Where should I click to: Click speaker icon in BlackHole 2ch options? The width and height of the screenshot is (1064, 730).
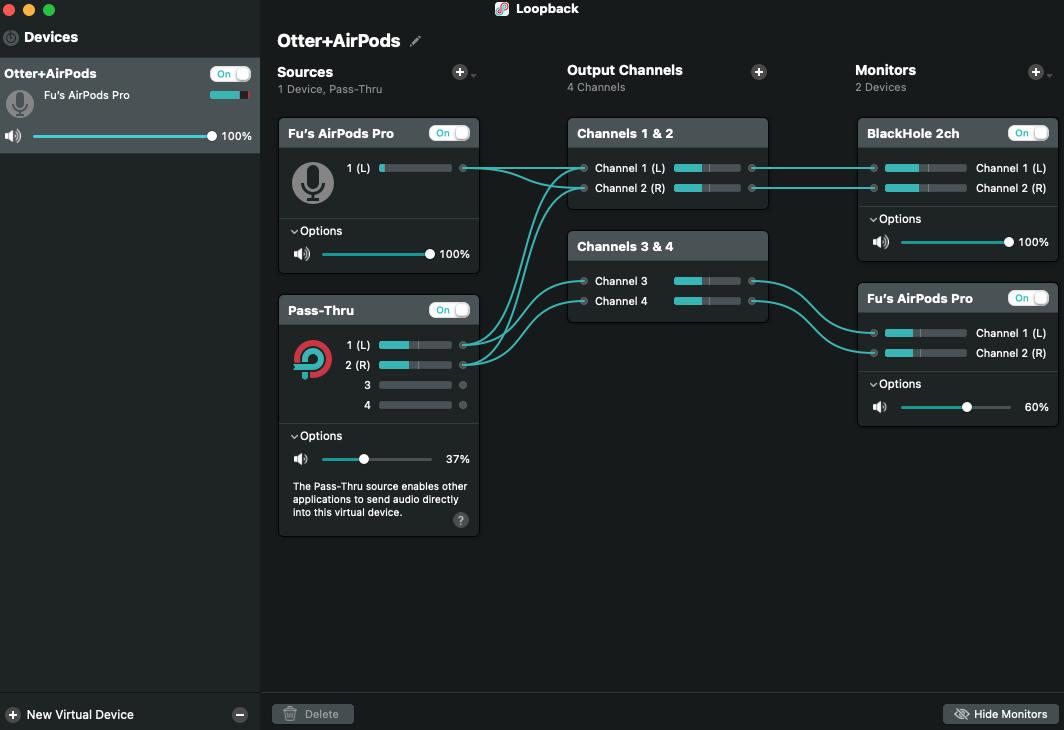point(881,242)
